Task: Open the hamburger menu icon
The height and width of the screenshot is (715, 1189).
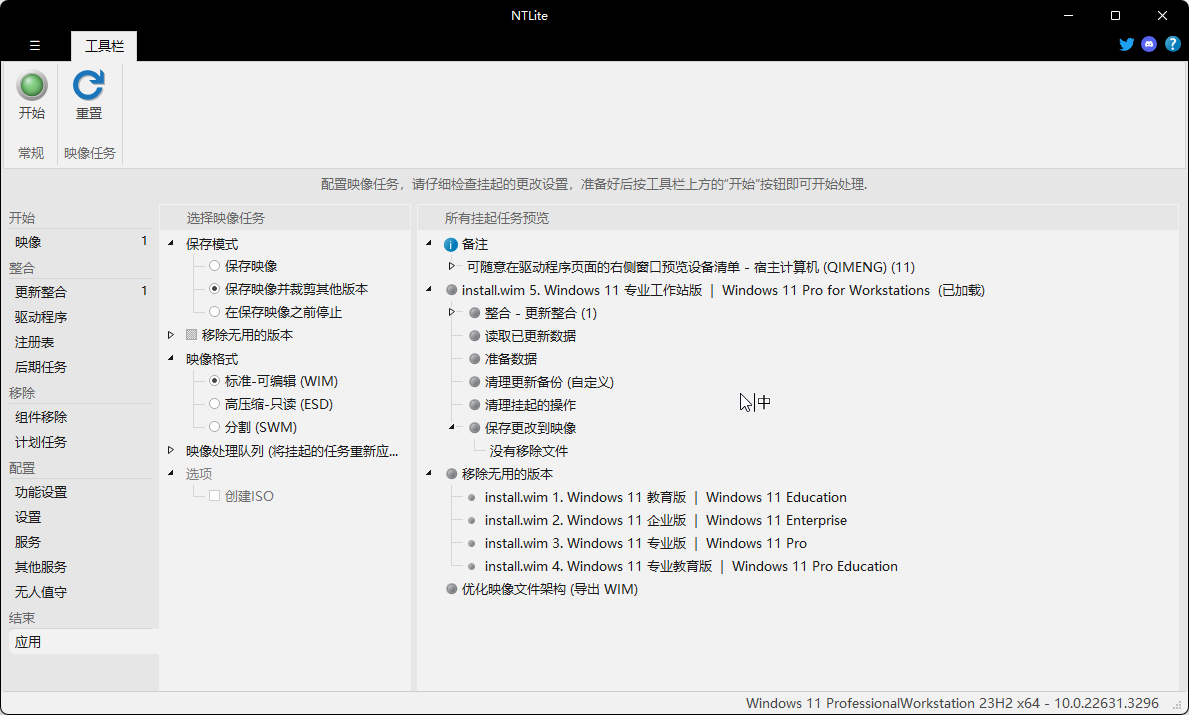Action: pos(35,45)
